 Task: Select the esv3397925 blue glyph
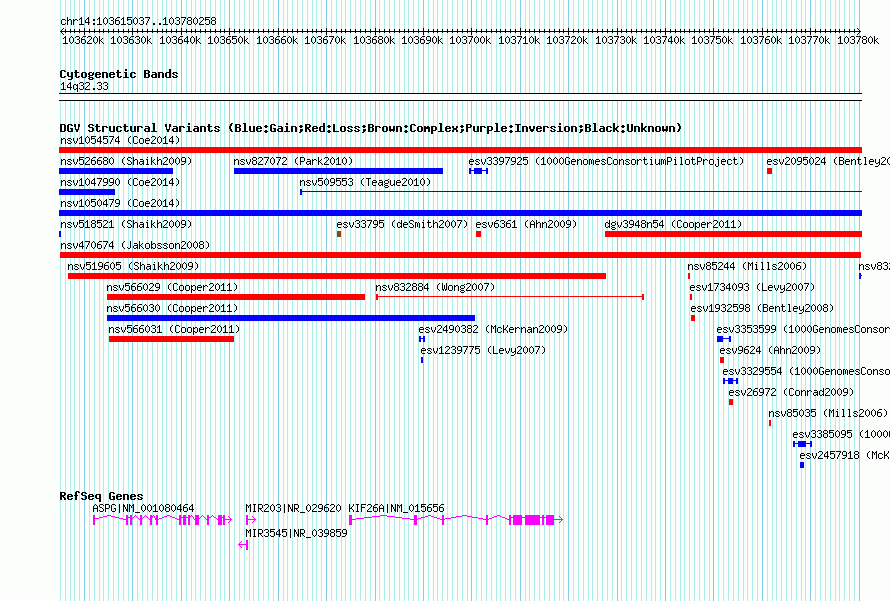478,171
